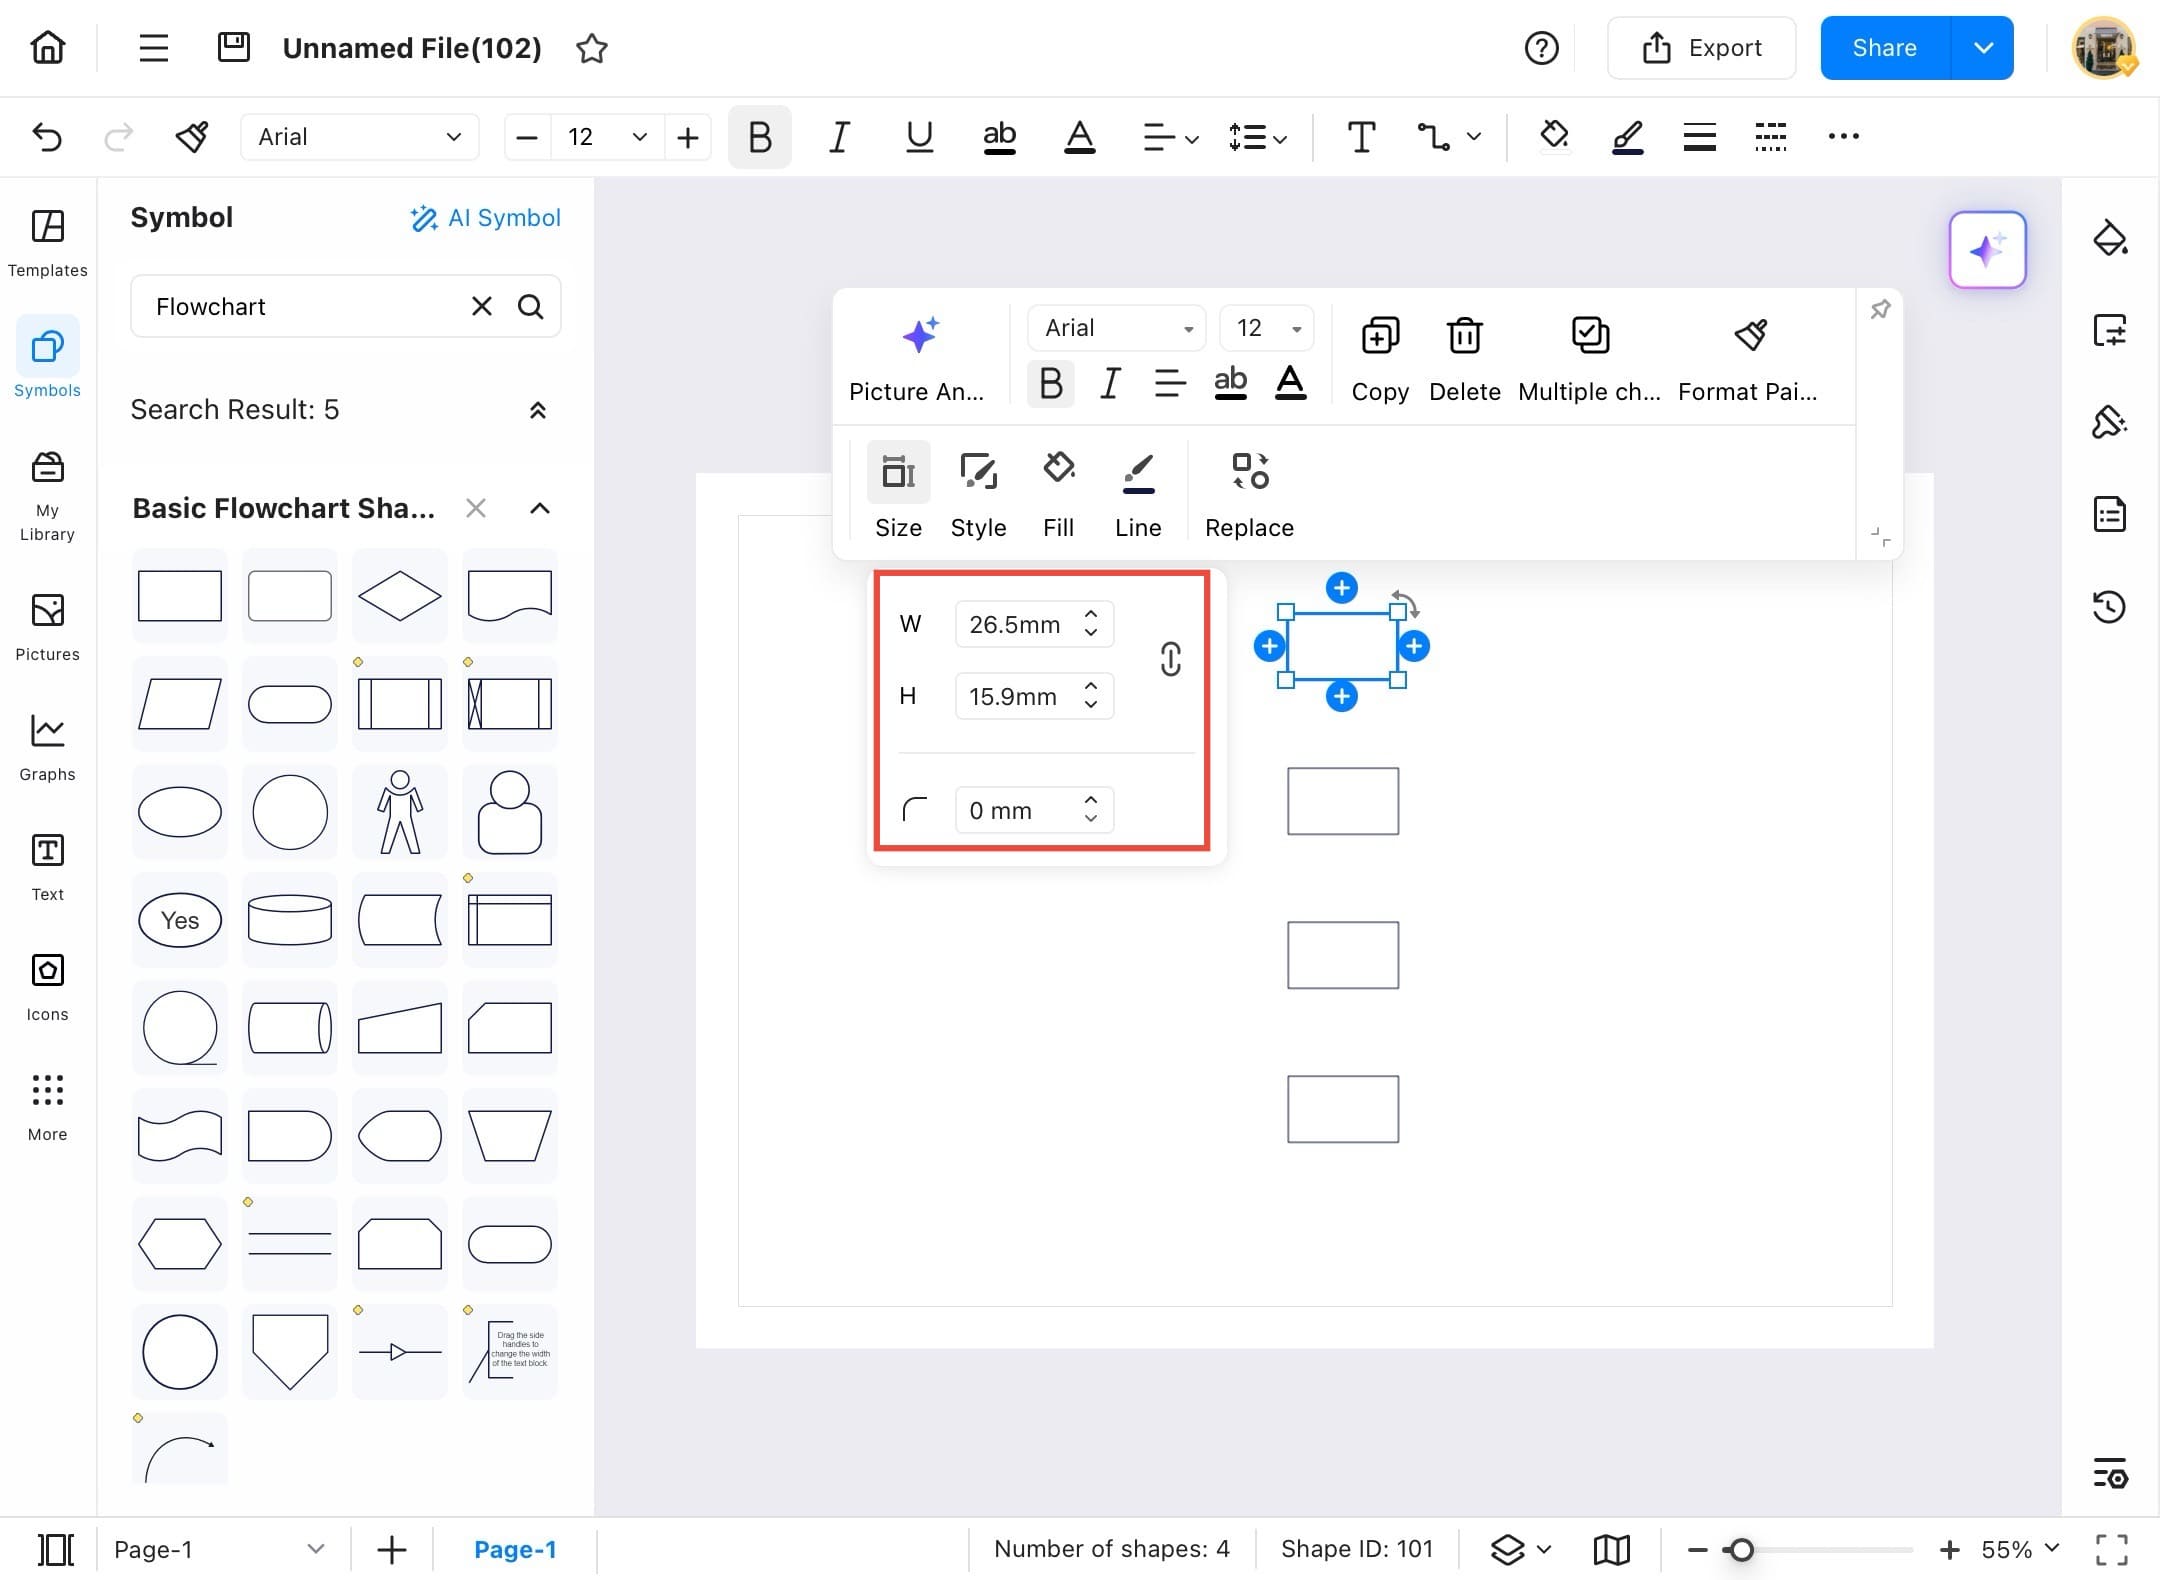Viewport: 2160px width, 1580px height.
Task: Click the zoom slider handle
Action: click(x=1741, y=1549)
